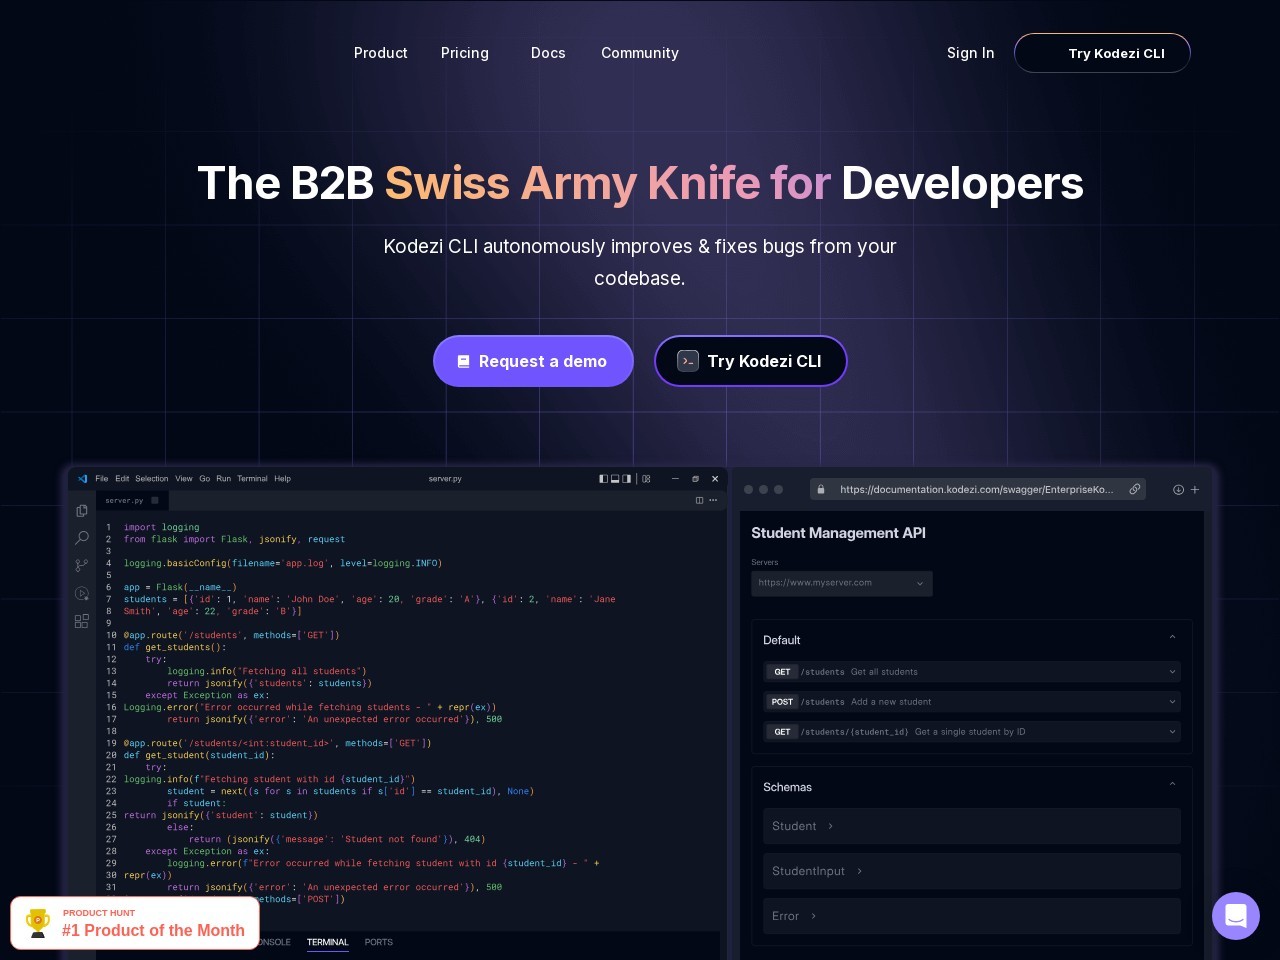Screen dimensions: 1280x960
Task: Open the View menu in editor
Action: [x=184, y=479]
